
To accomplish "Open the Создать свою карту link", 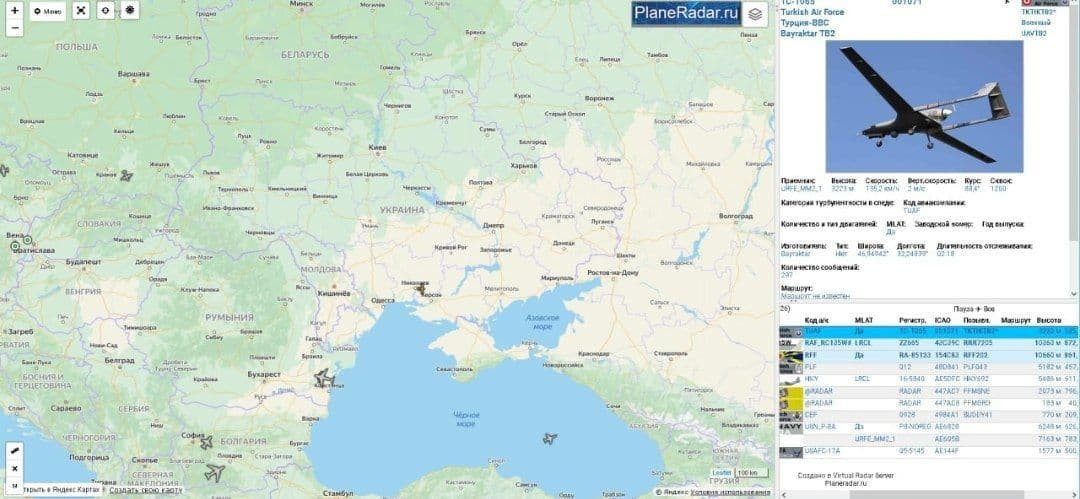I will point(145,490).
